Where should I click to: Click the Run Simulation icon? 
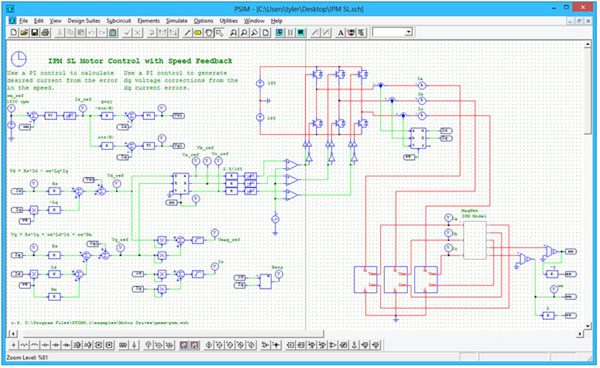pos(280,33)
